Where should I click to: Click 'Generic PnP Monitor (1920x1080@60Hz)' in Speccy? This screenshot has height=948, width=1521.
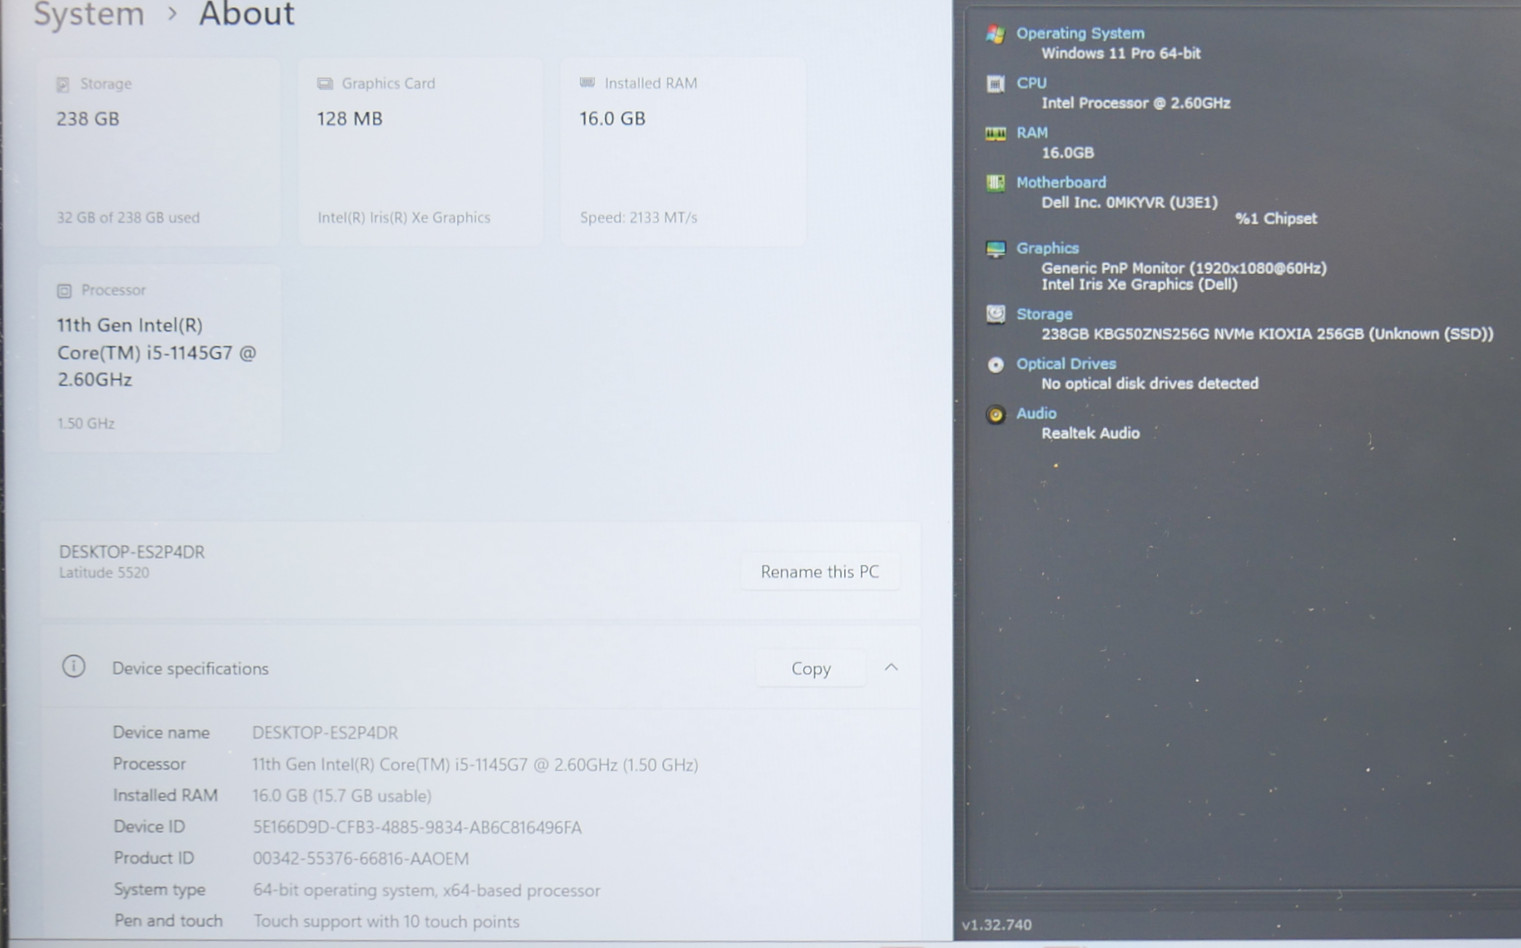[1184, 268]
